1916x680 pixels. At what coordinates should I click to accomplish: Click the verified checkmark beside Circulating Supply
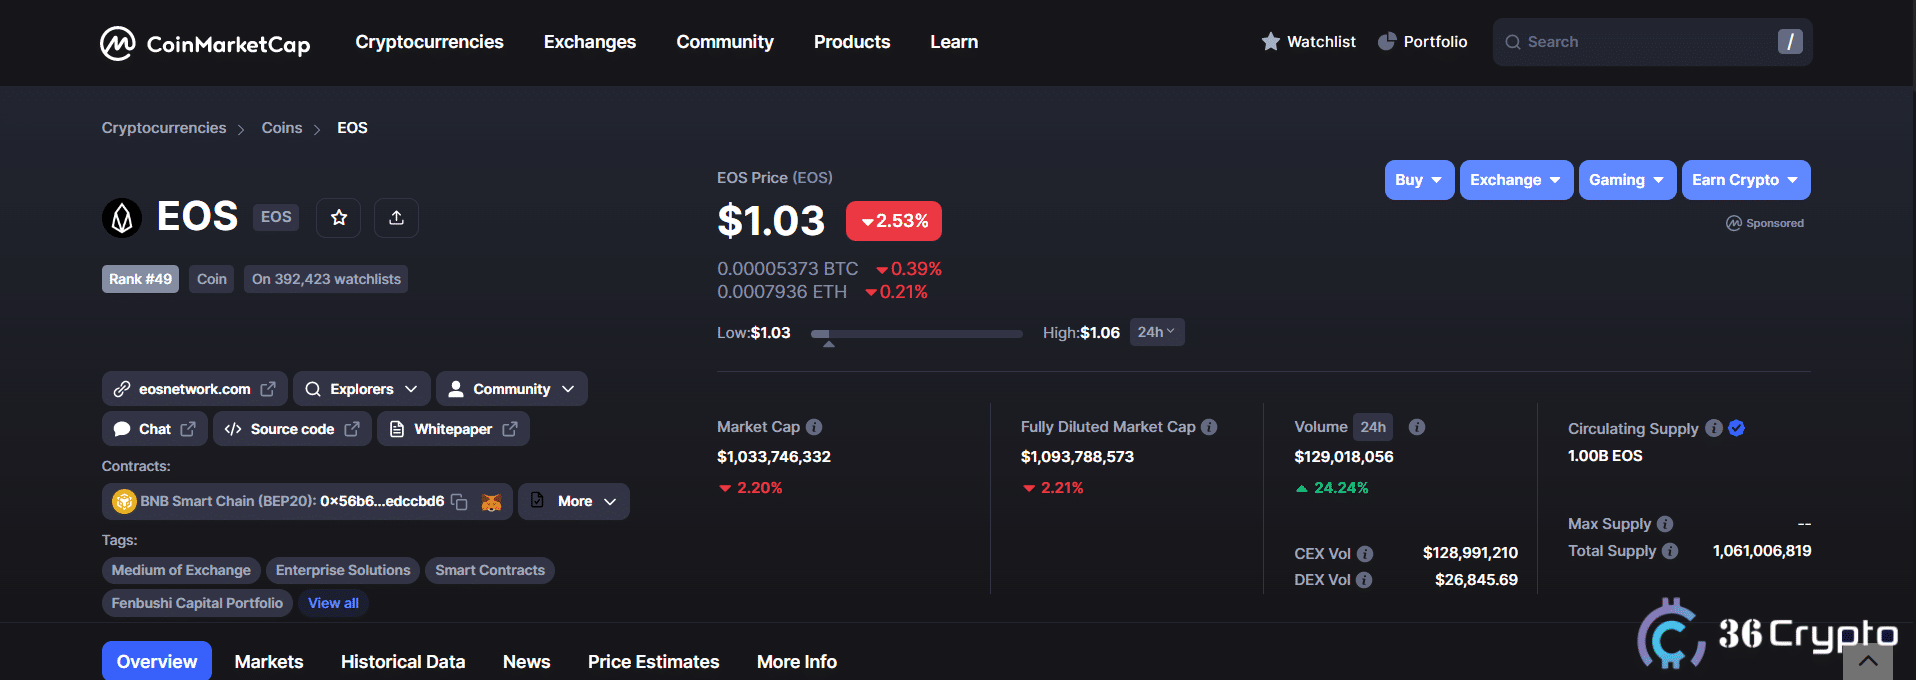coord(1737,428)
